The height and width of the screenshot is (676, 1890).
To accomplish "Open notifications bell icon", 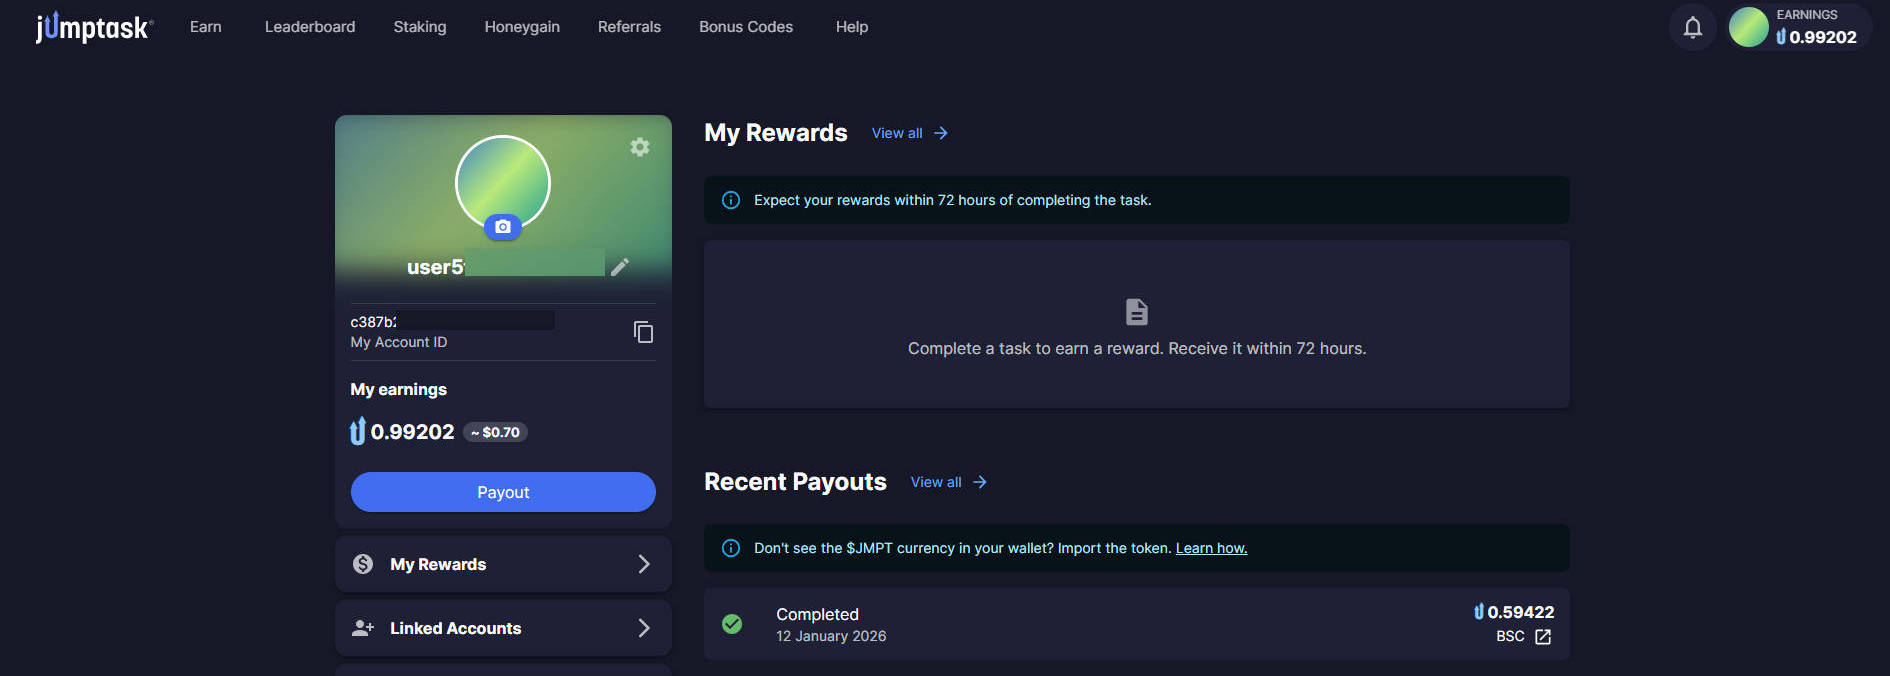I will (x=1692, y=28).
